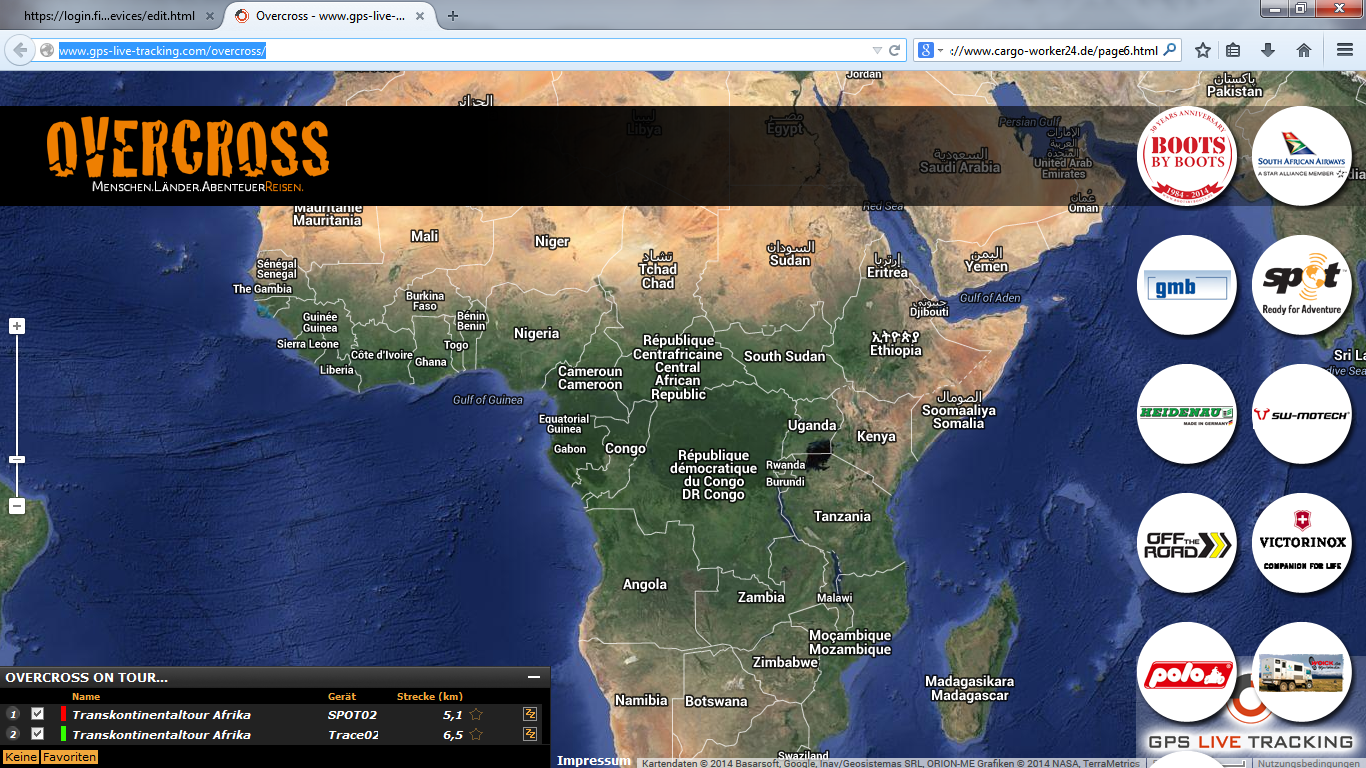Image resolution: width=1366 pixels, height=768 pixels.
Task: Click the map zoom slider handle
Action: click(16, 460)
